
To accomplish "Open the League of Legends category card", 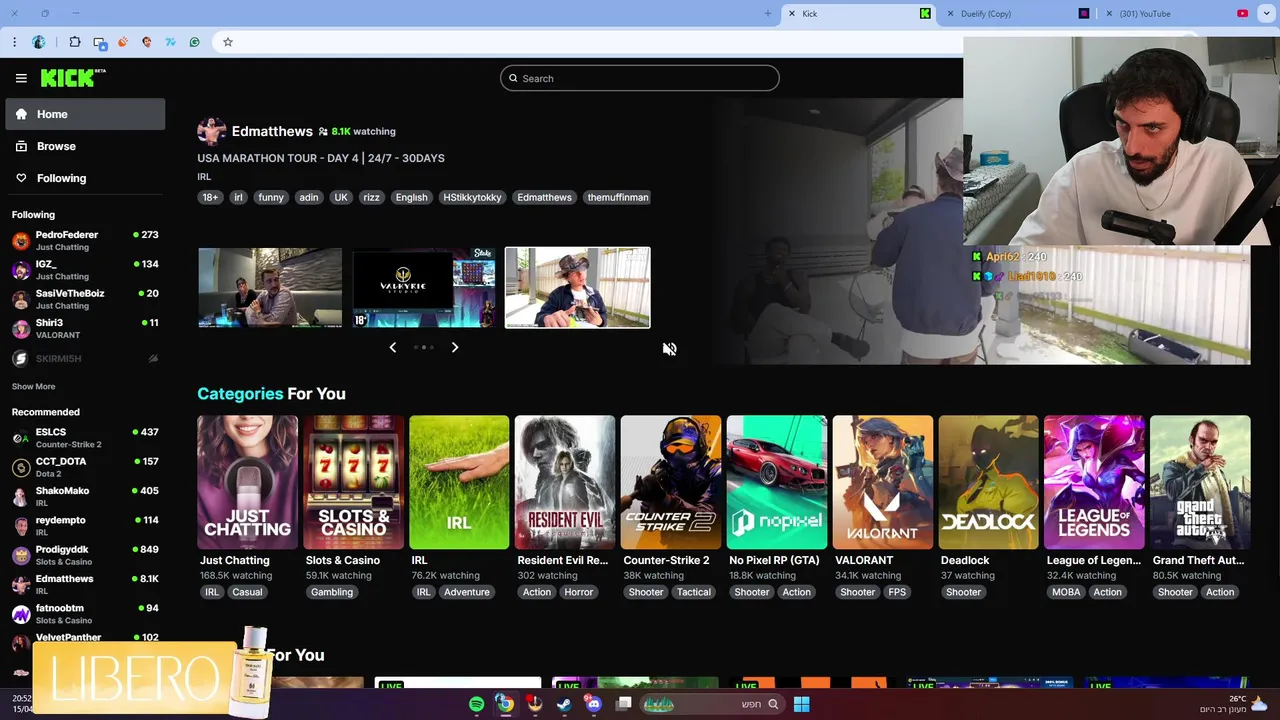I will pos(1094,483).
